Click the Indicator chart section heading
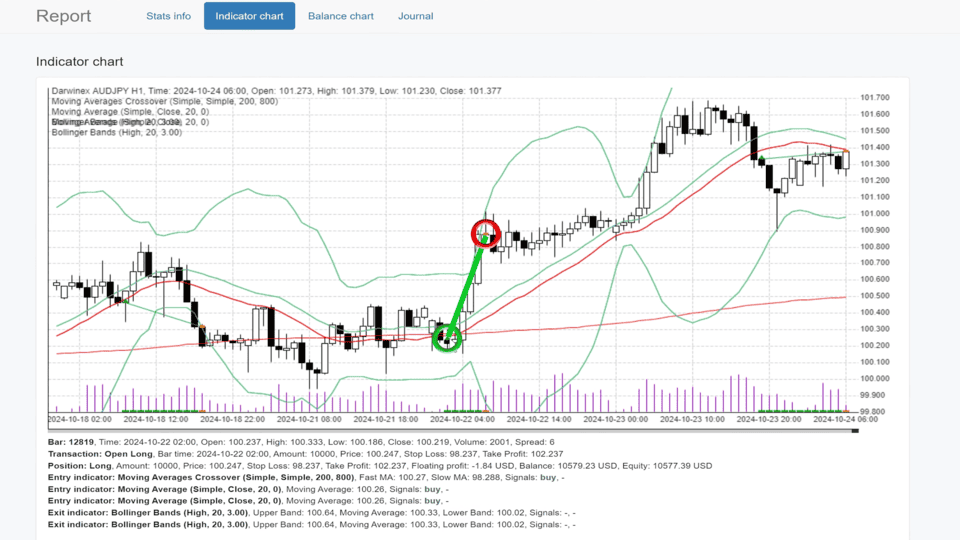 pos(79,62)
